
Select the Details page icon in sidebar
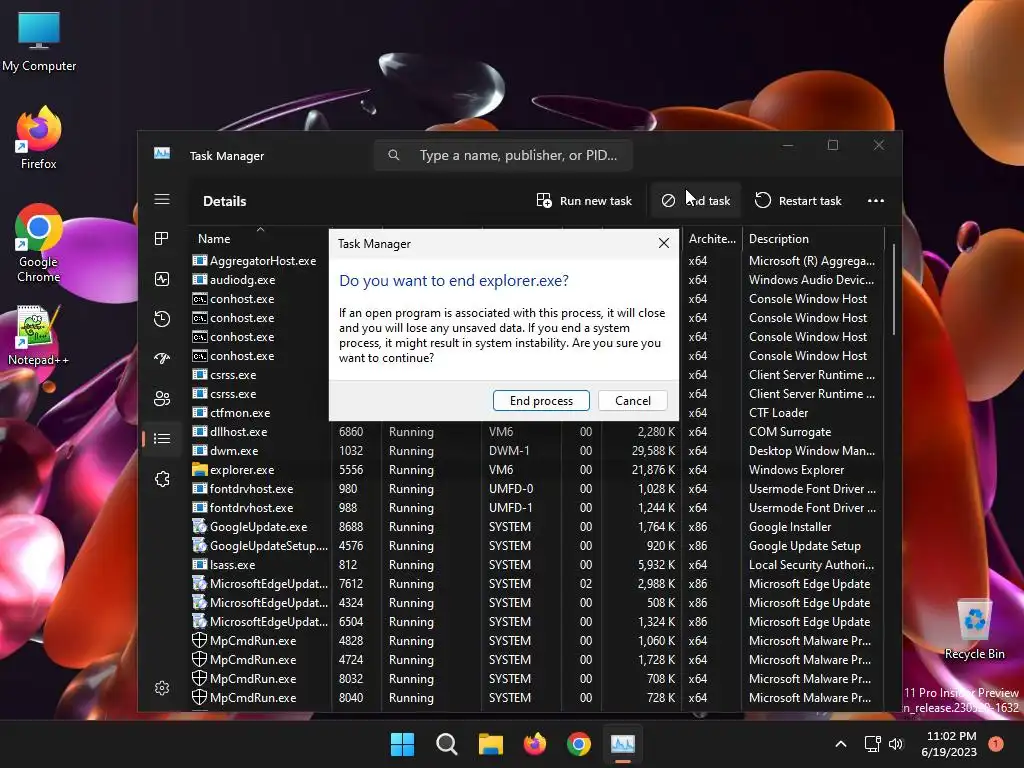point(162,438)
